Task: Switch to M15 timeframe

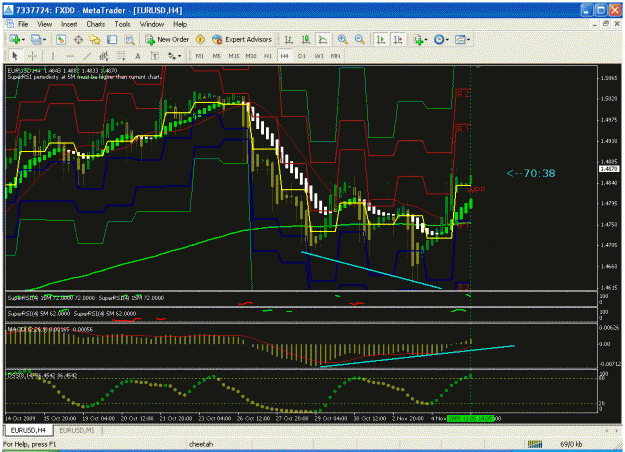Action: (234, 56)
